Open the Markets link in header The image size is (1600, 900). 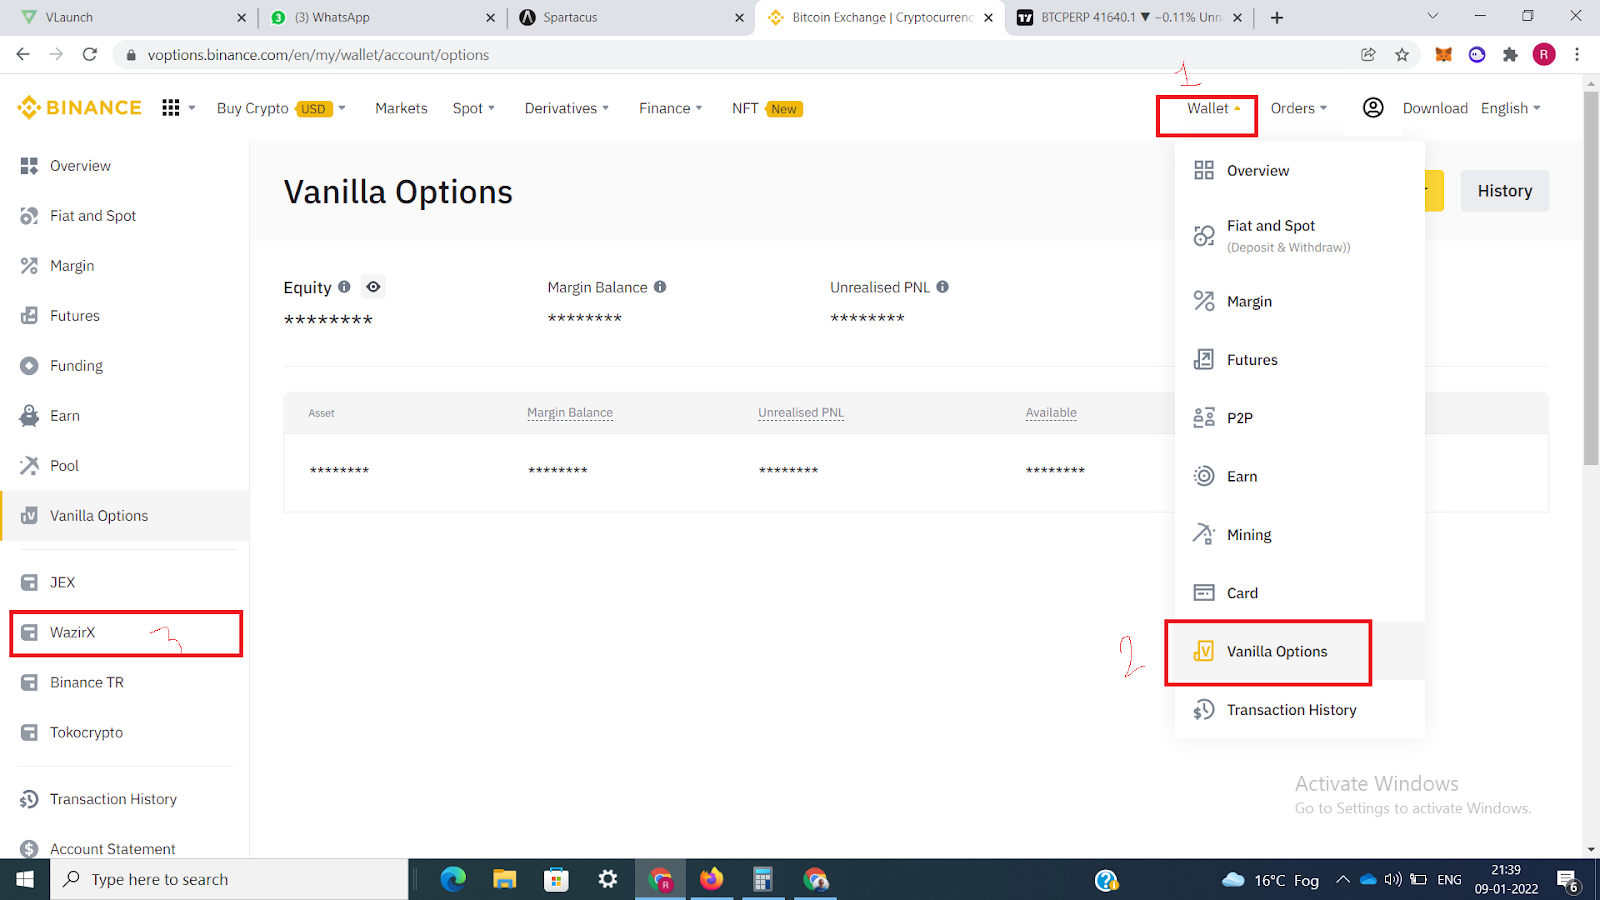(x=401, y=108)
